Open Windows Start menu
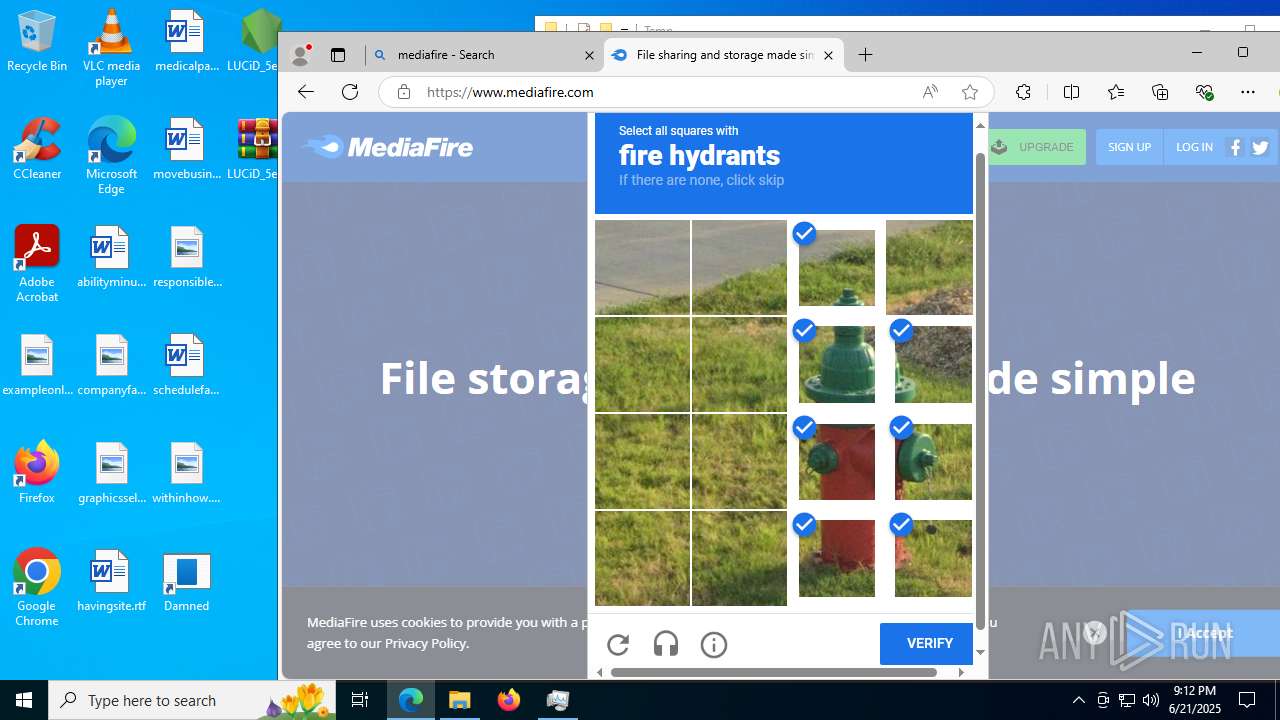1280x720 pixels. coord(24,700)
